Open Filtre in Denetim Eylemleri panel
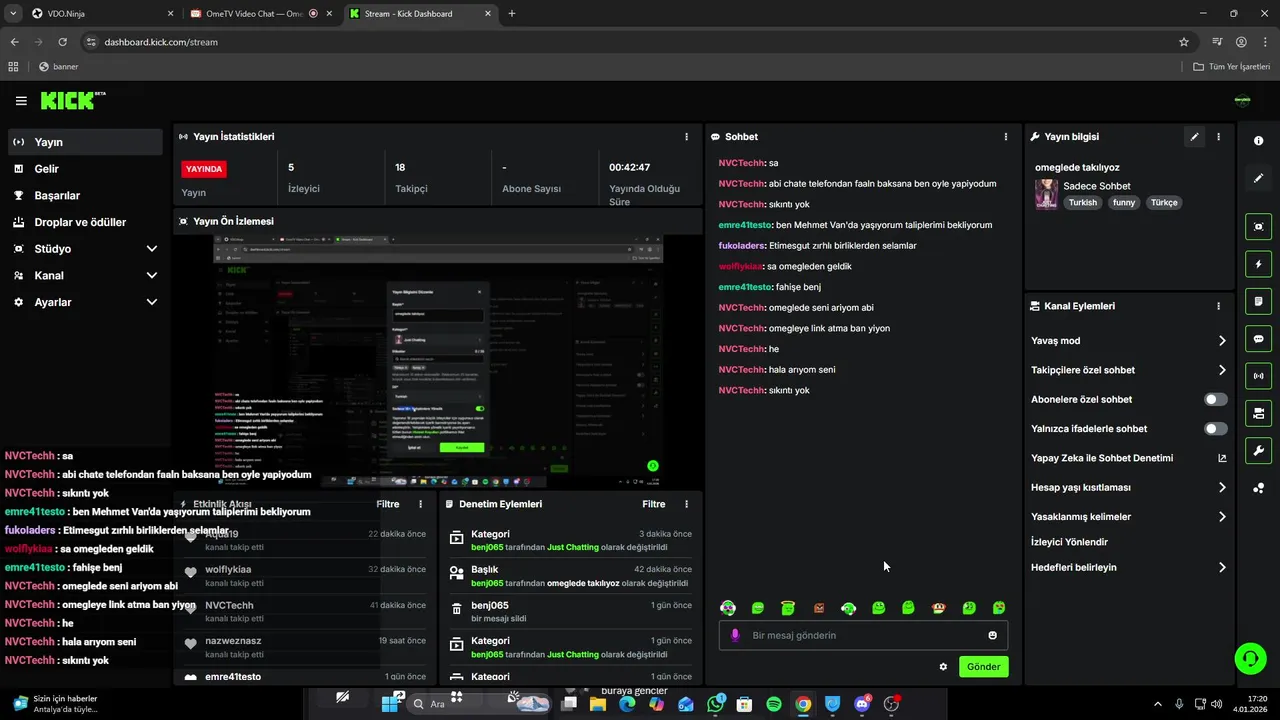 coord(654,504)
